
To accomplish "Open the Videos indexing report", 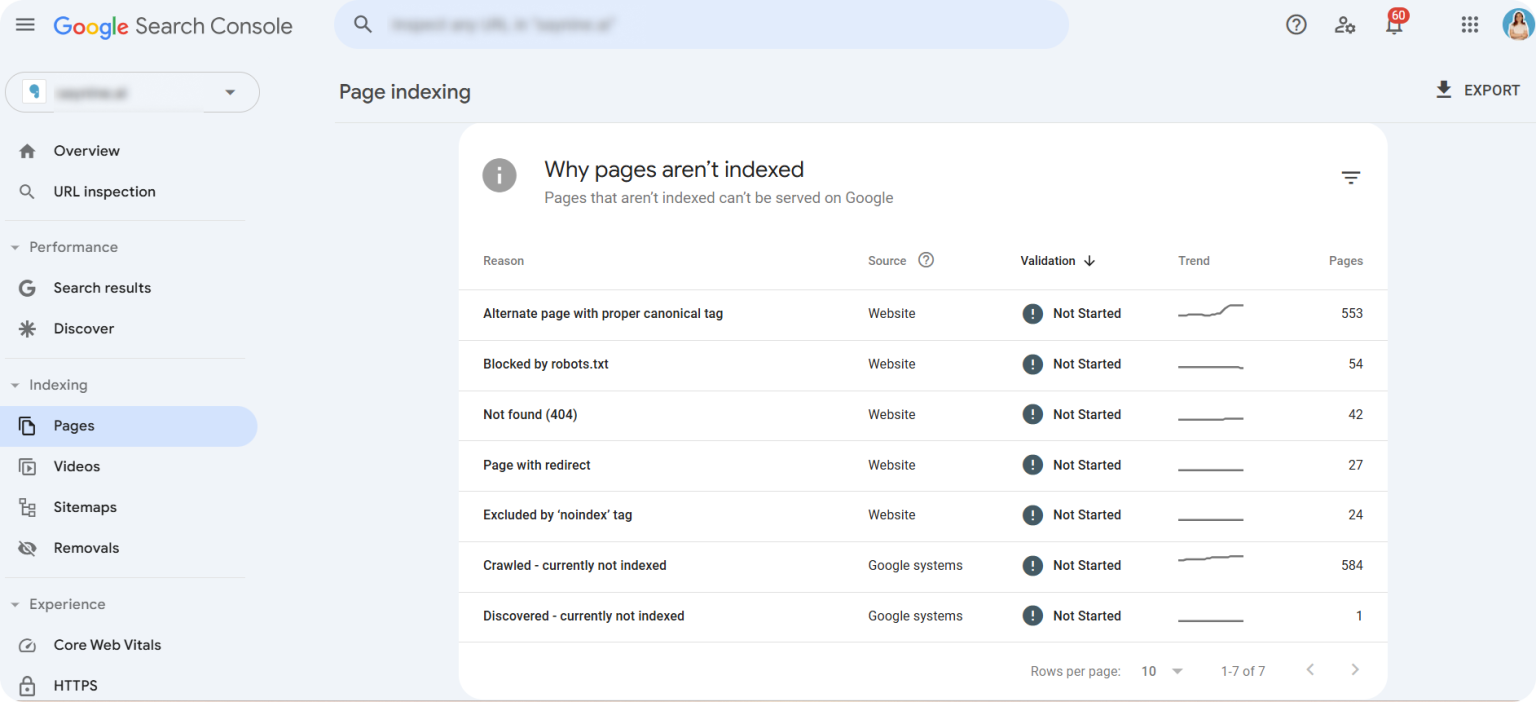I will 77,466.
